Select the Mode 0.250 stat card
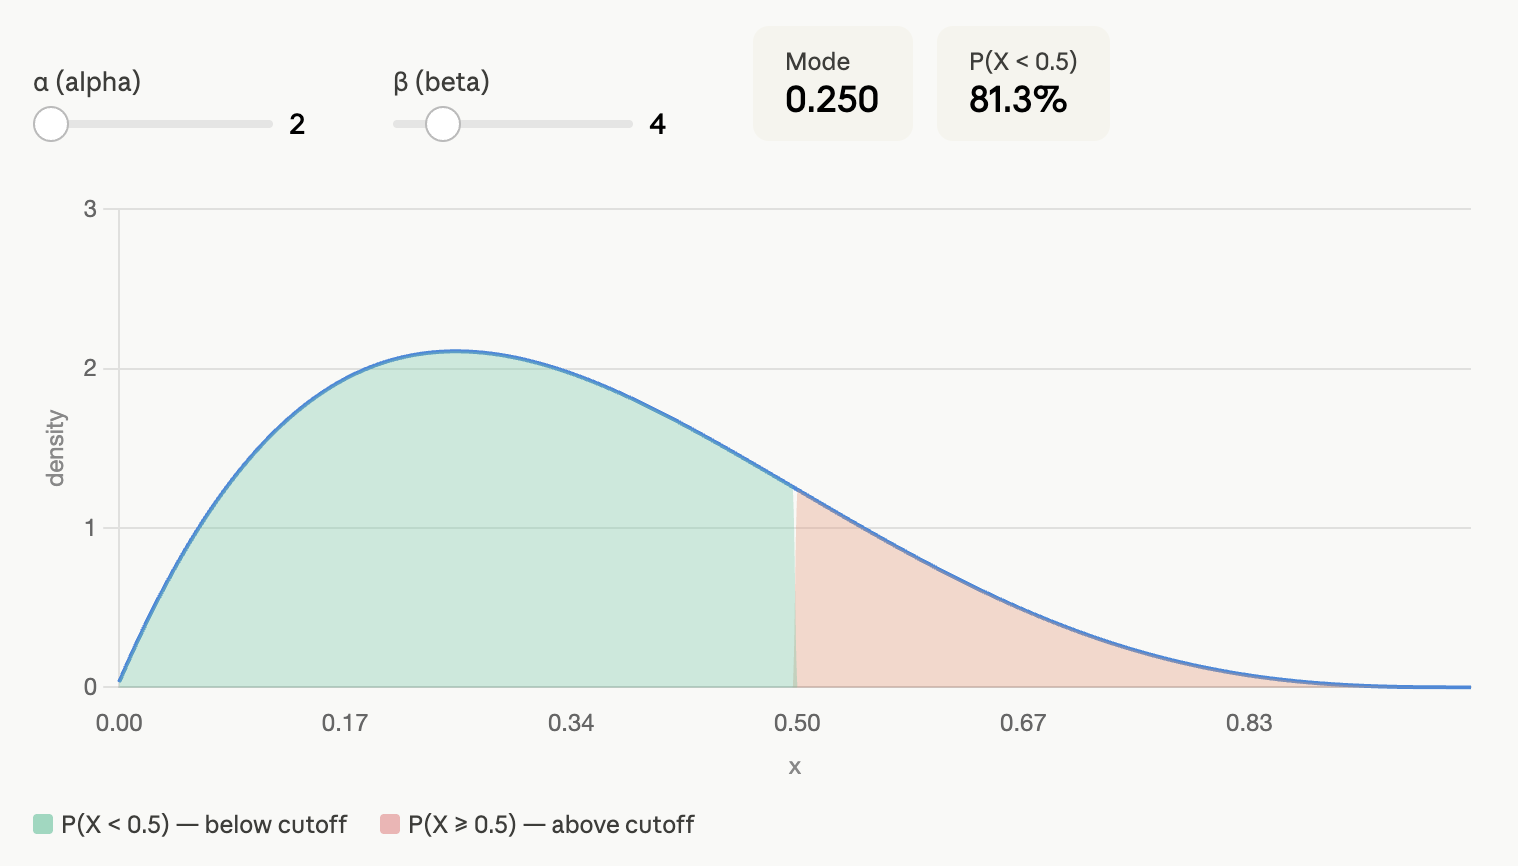 coord(832,83)
